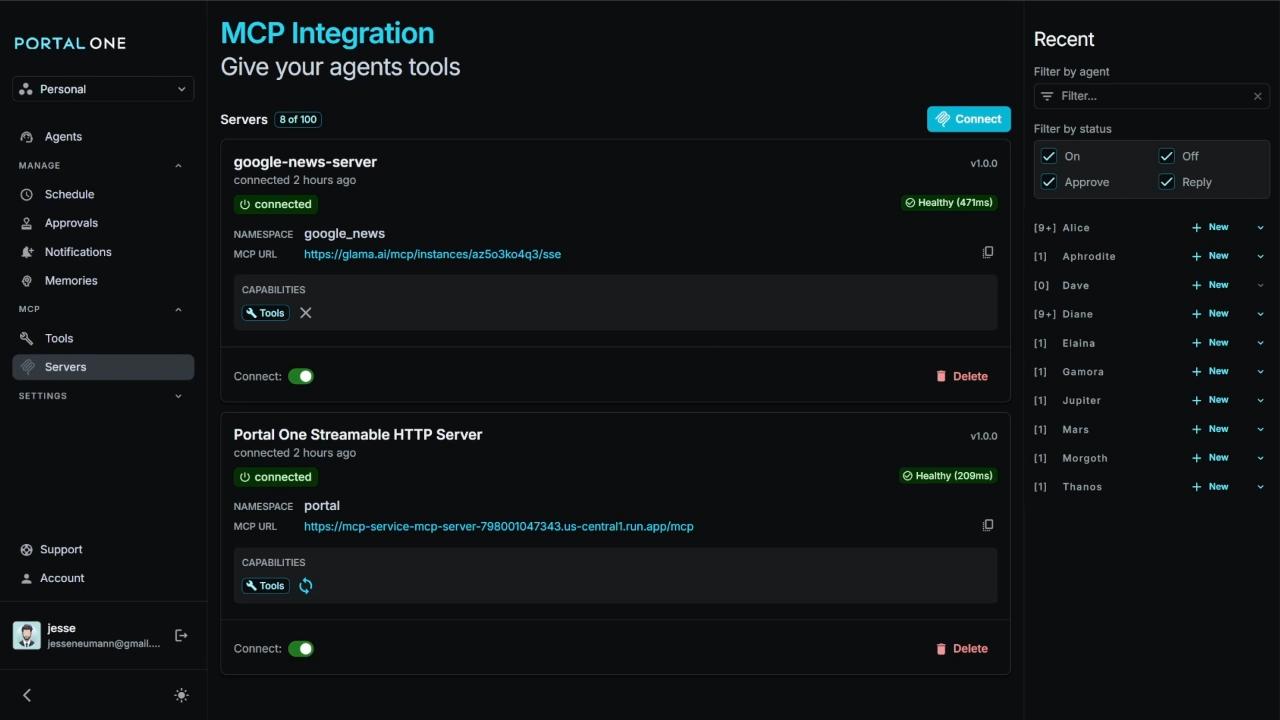Screen dimensions: 1280x720
Task: Click the Connect button to add server
Action: pos(968,119)
